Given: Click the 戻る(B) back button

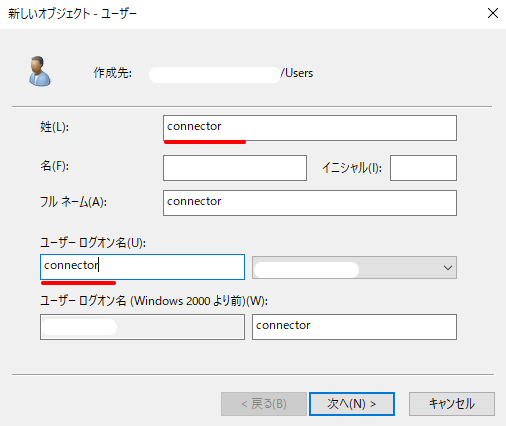Looking at the screenshot, I should 264,404.
